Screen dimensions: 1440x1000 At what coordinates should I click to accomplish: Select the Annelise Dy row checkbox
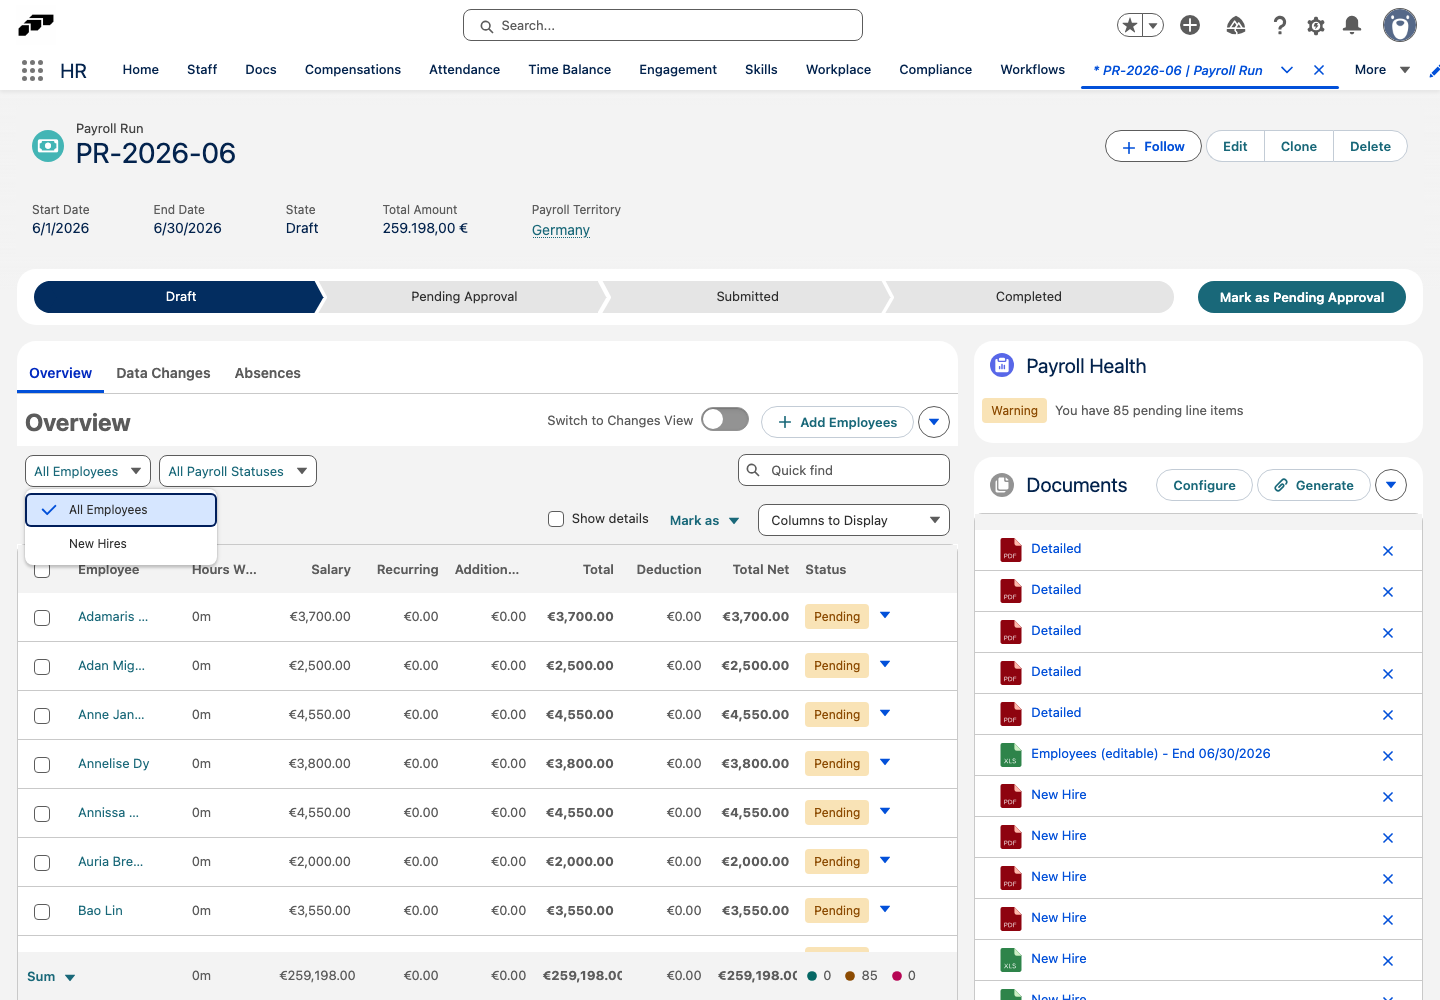click(42, 765)
